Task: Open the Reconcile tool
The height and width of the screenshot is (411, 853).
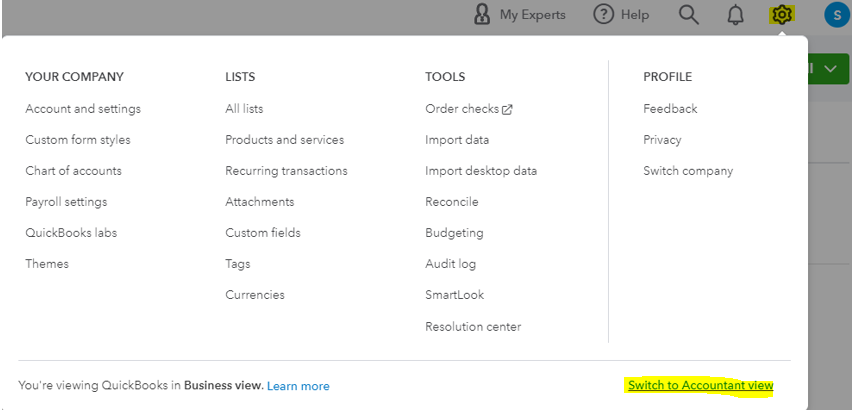Action: (x=452, y=202)
